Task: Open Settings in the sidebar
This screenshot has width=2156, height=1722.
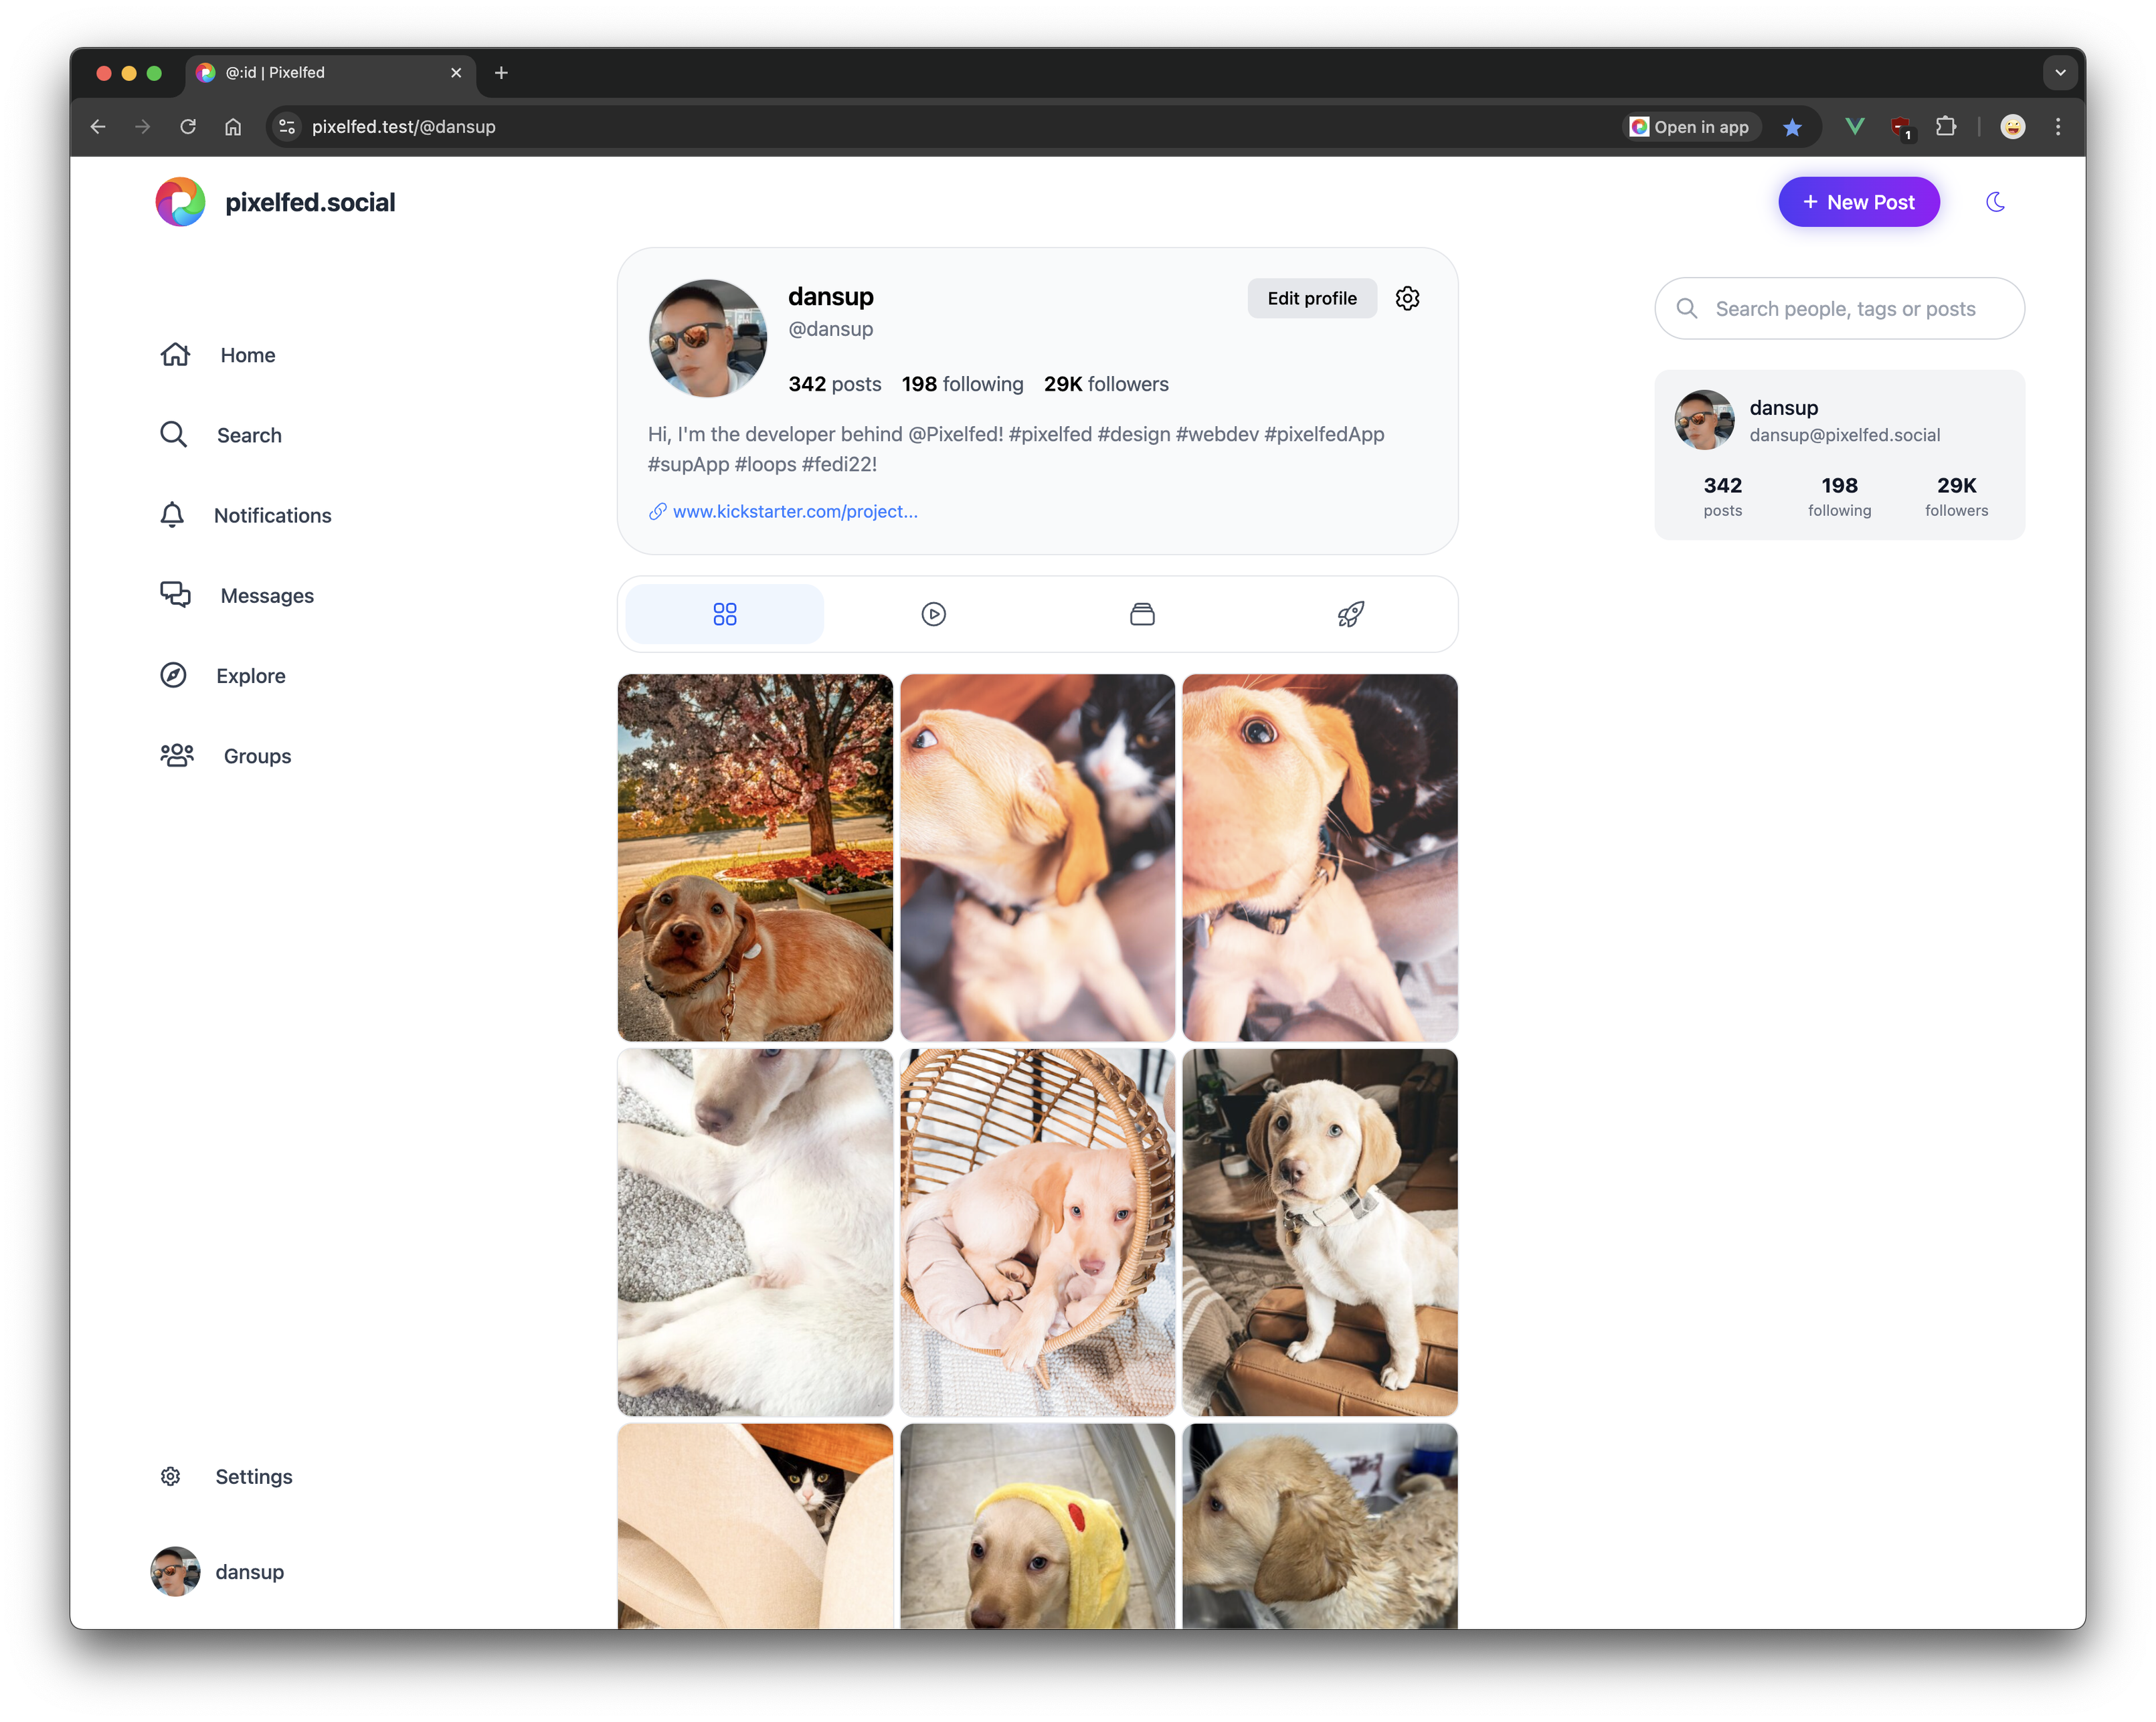Action: (x=226, y=1476)
